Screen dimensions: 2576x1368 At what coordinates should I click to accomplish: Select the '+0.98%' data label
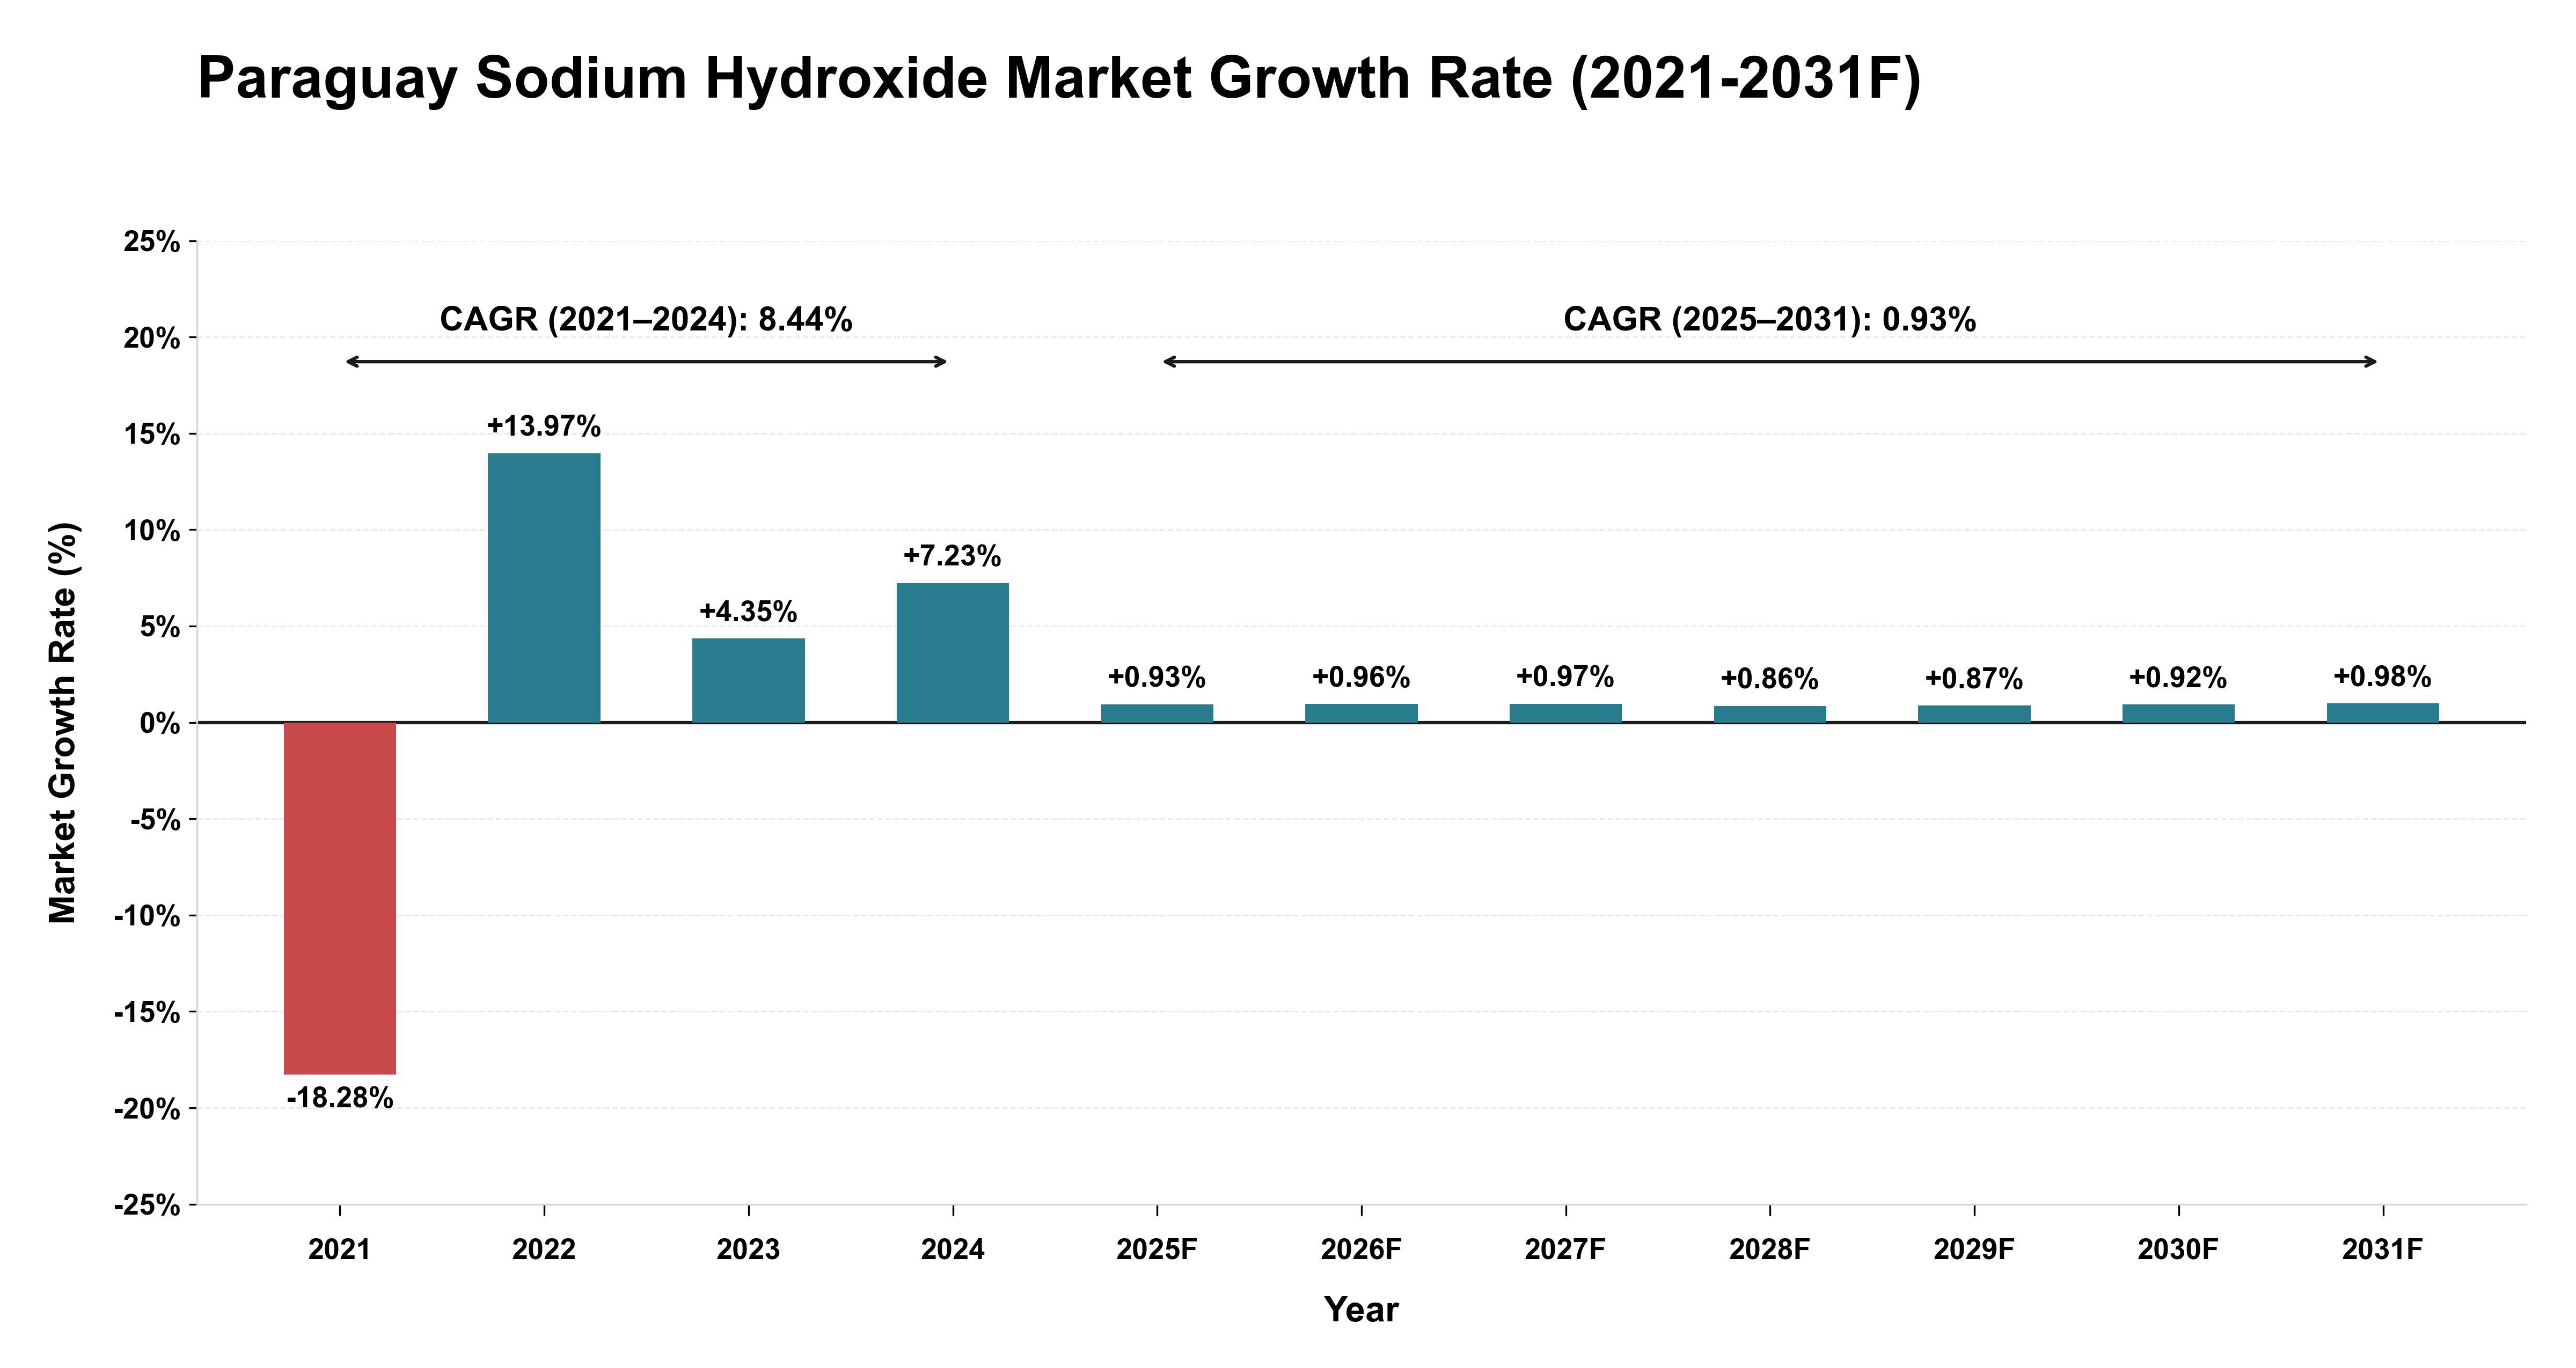(2382, 677)
